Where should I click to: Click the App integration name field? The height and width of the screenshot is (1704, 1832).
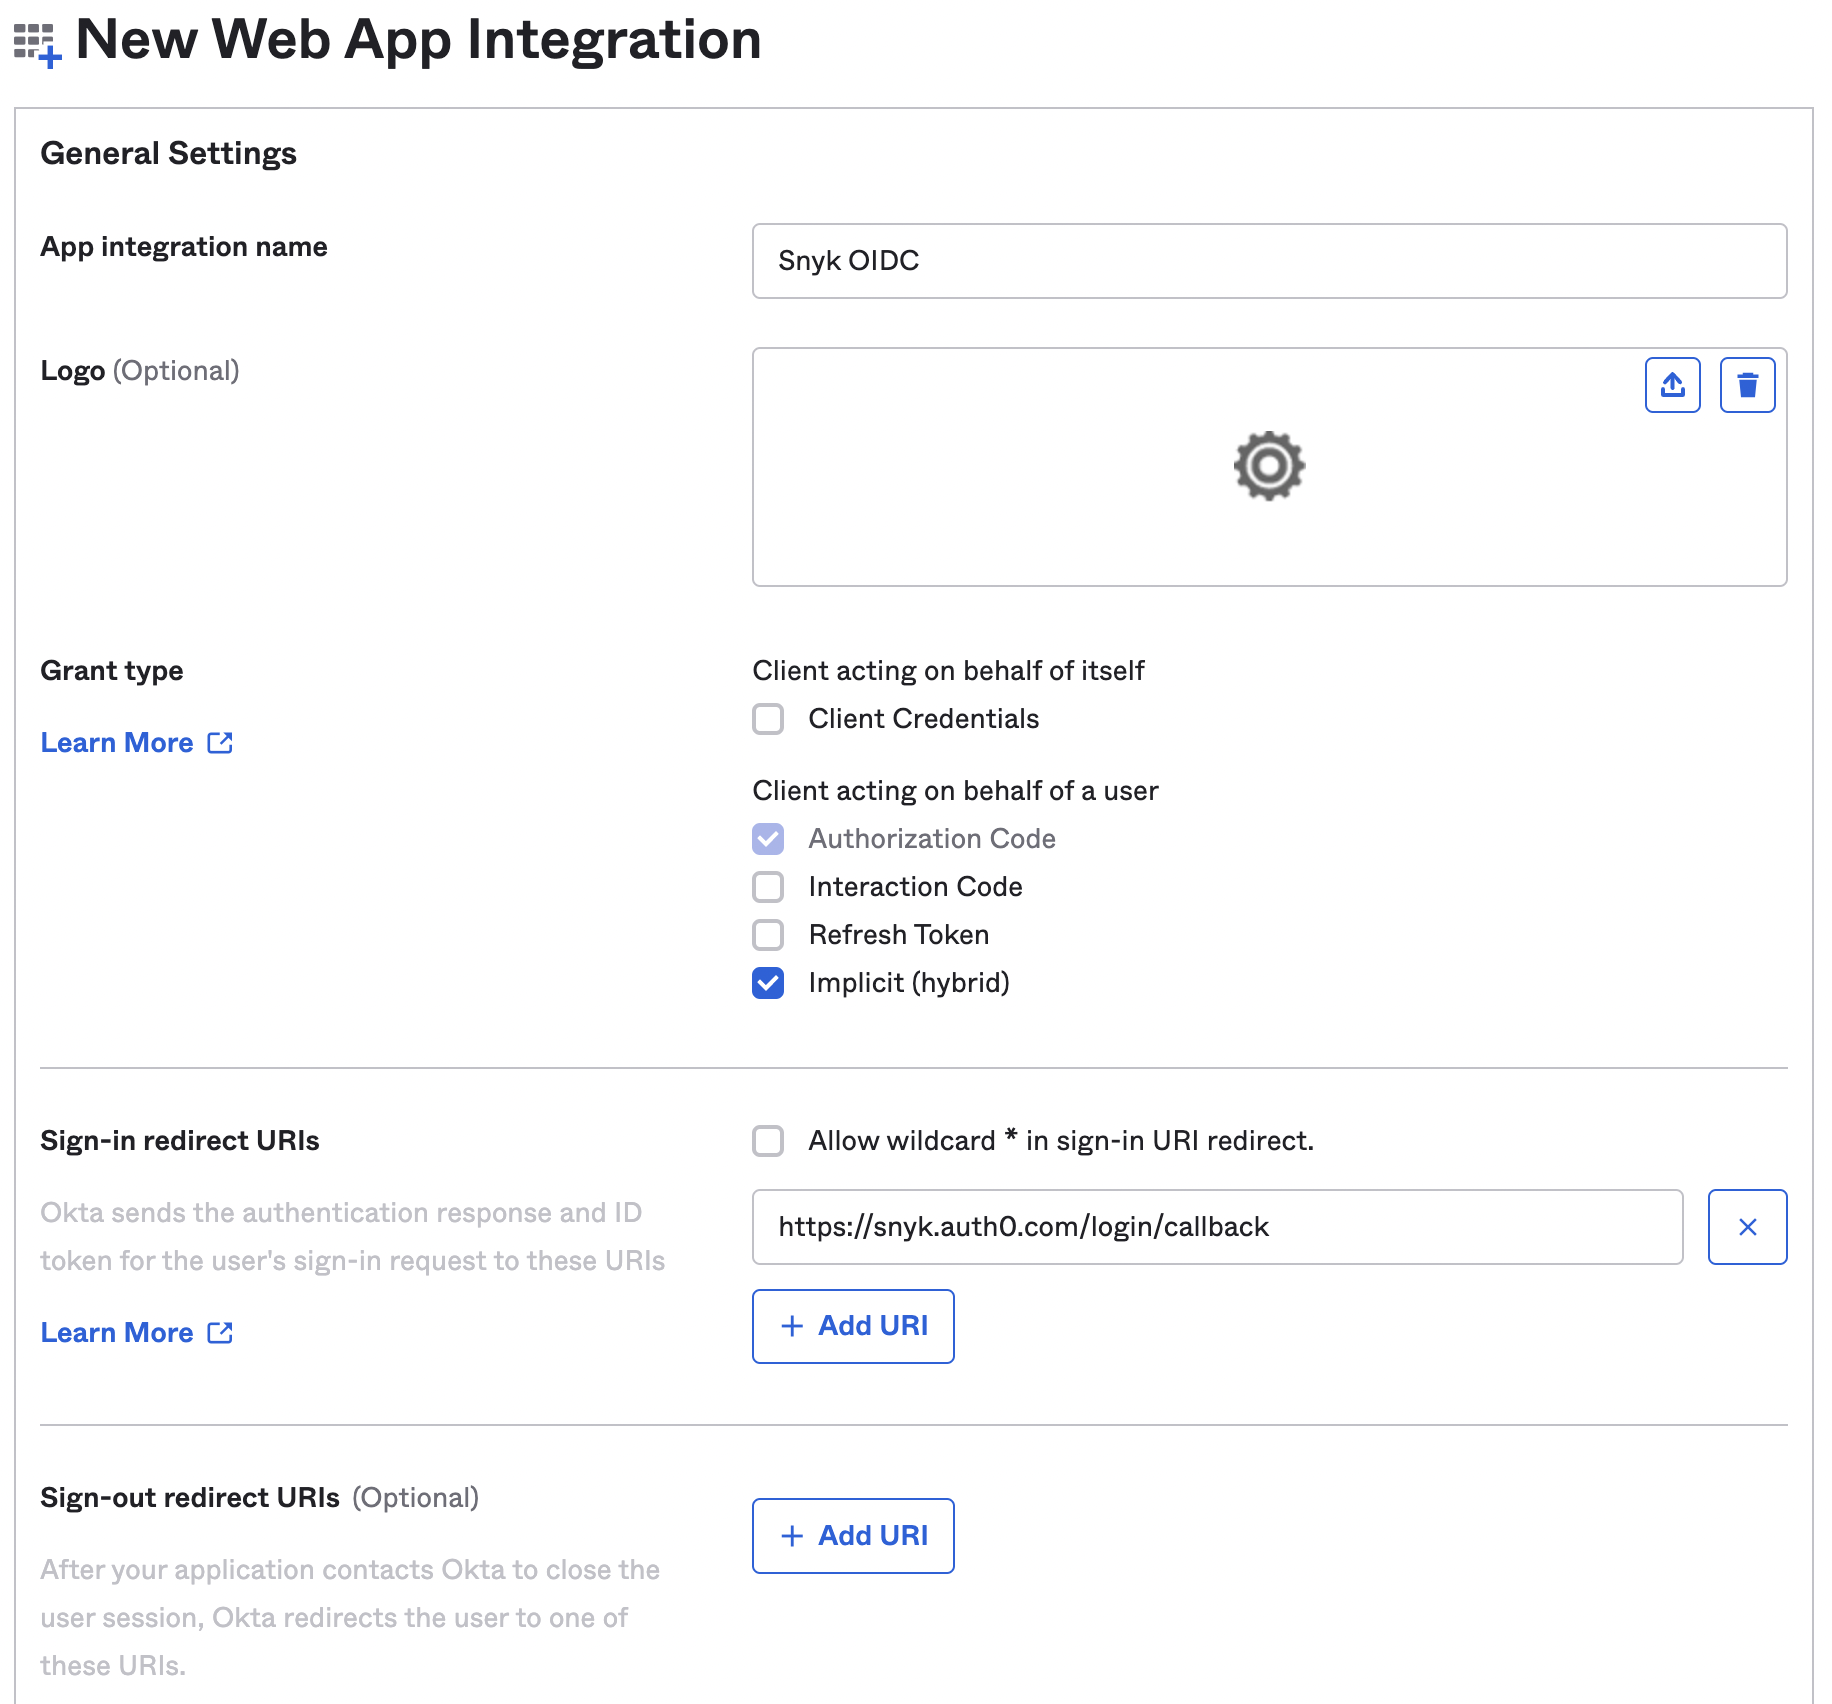pos(1268,261)
